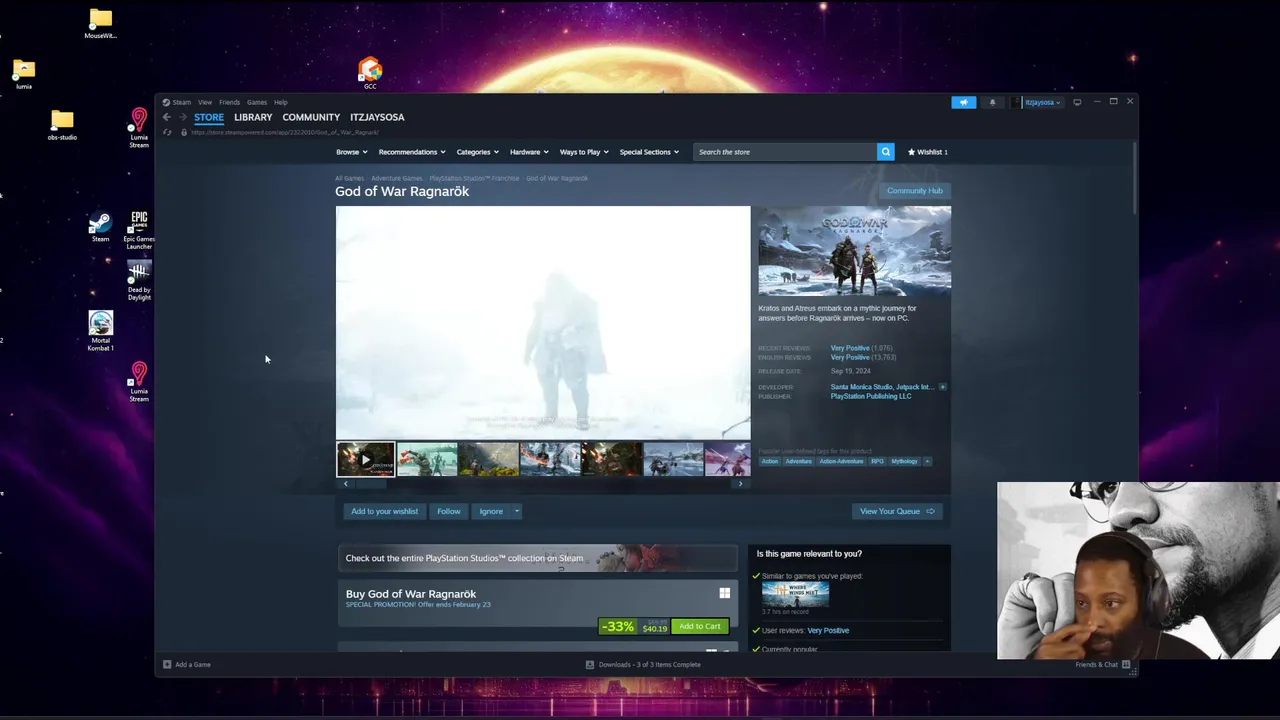1280x720 pixels.
Task: Open Mortal Kombat 1 desktop shortcut
Action: (100, 330)
